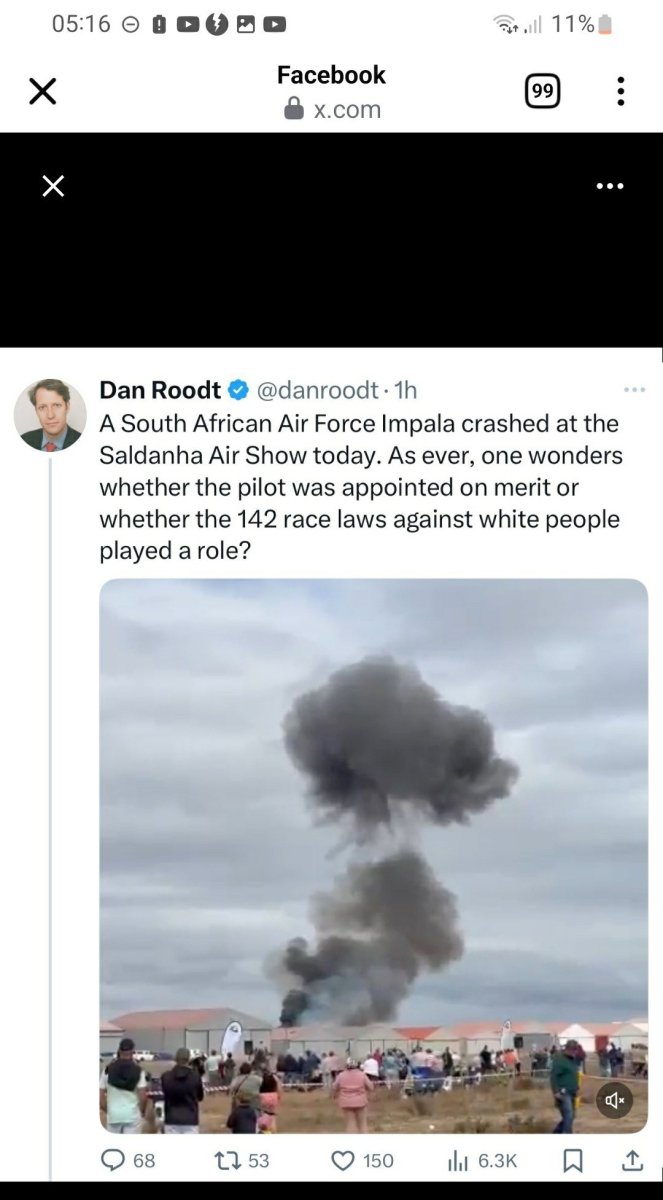The image size is (663, 1200).
Task: Tap the 1h post timestamp
Action: tap(406, 390)
